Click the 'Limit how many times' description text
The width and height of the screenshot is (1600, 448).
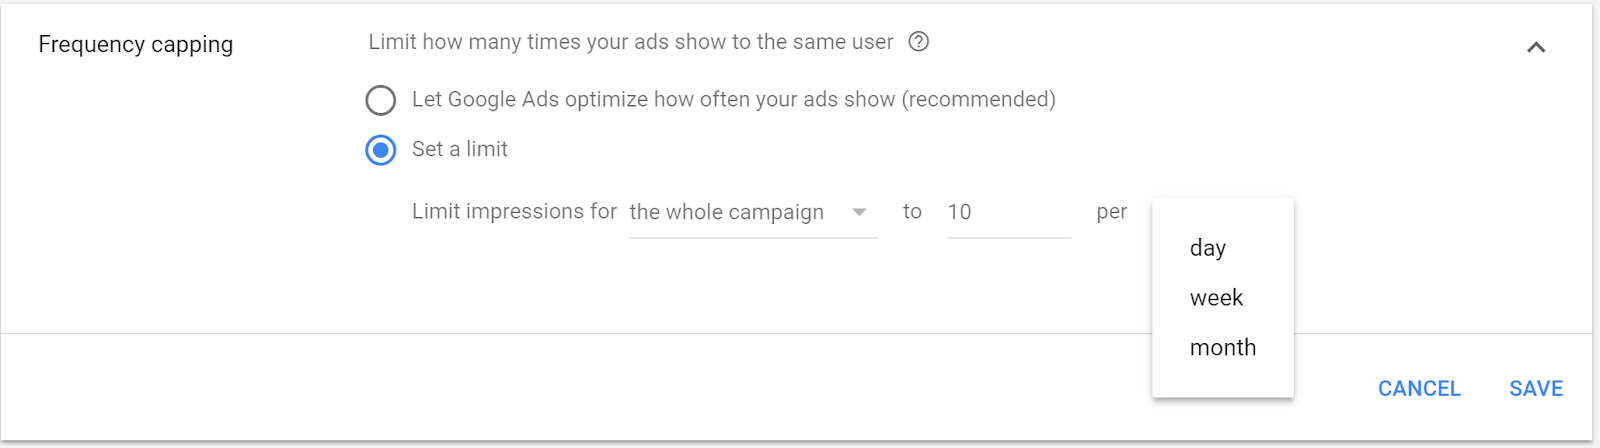[x=631, y=42]
